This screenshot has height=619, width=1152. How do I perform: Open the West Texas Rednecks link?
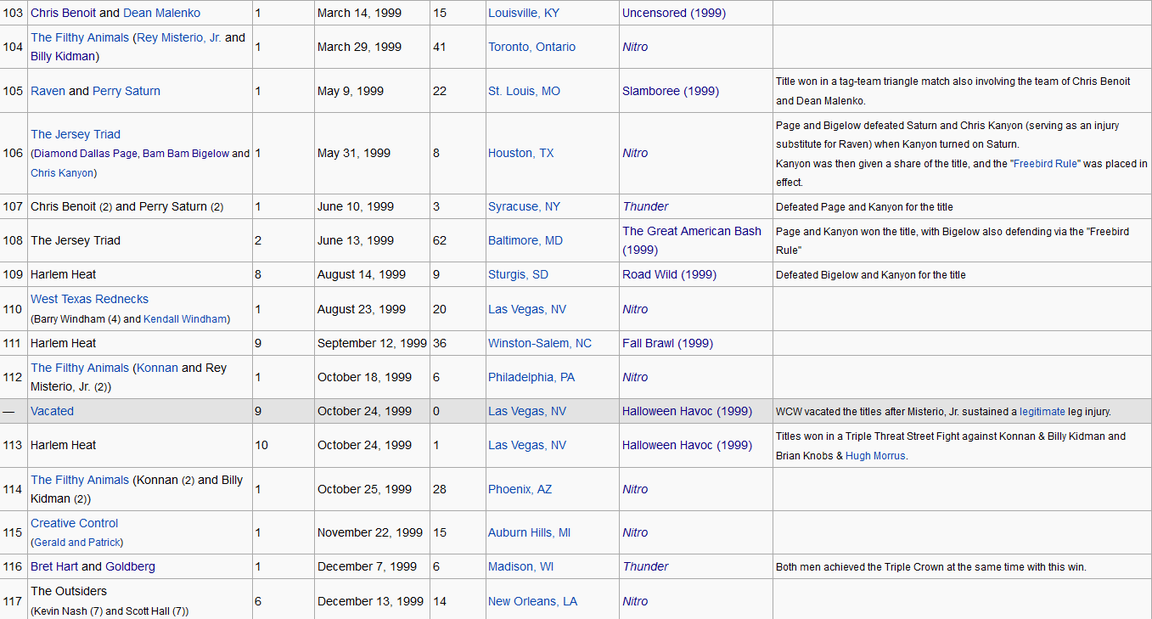click(x=90, y=299)
